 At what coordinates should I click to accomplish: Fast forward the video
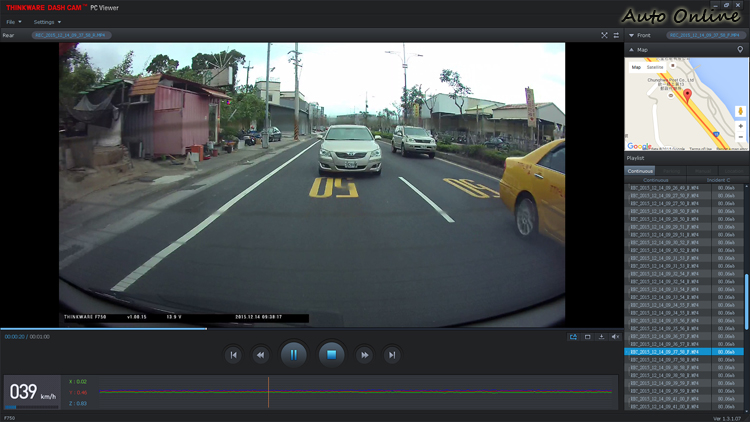364,355
